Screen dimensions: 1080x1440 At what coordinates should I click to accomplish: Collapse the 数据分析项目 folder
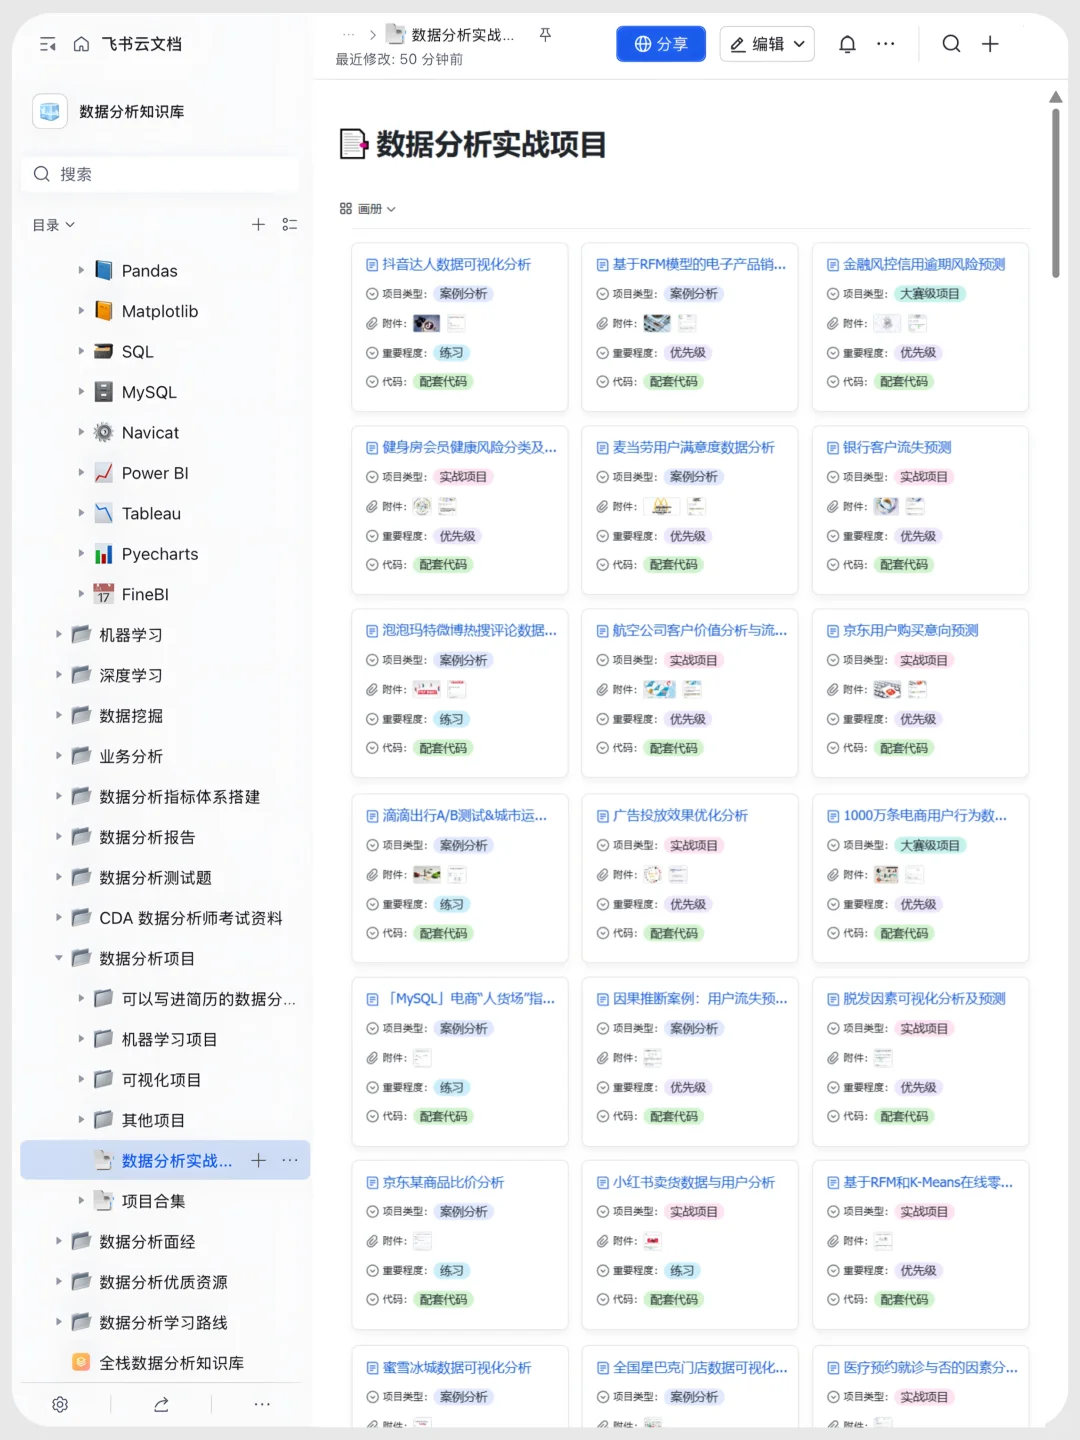point(59,958)
